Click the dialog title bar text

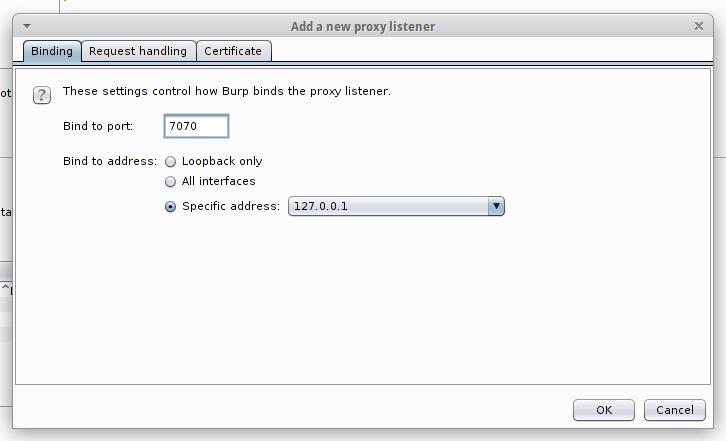point(363,26)
